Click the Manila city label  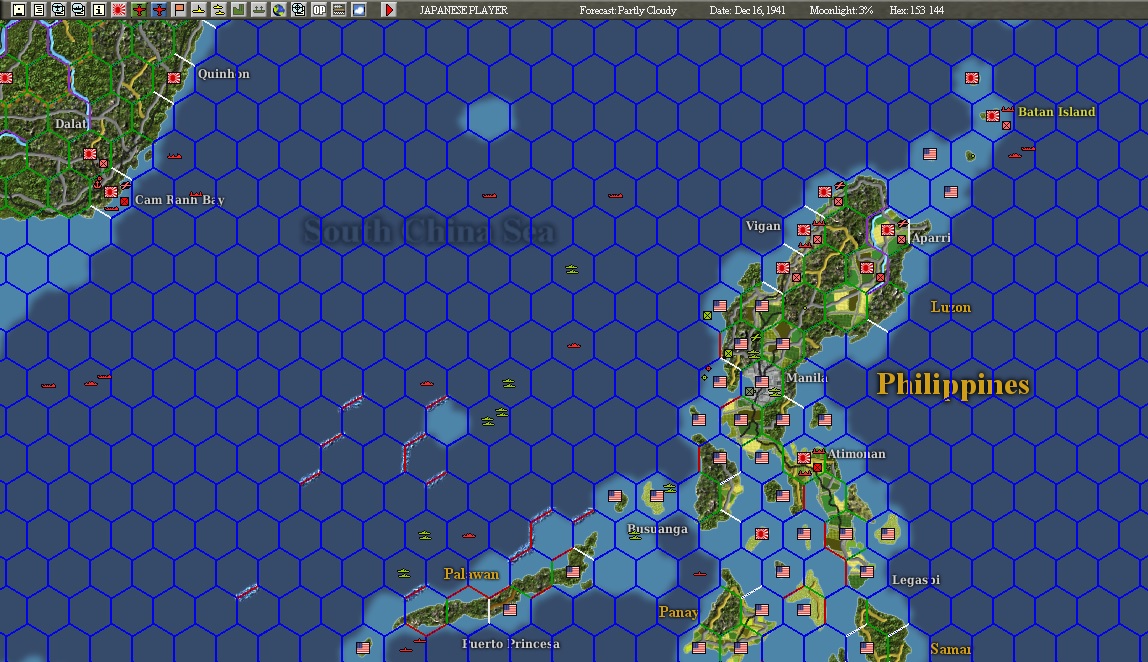click(807, 378)
